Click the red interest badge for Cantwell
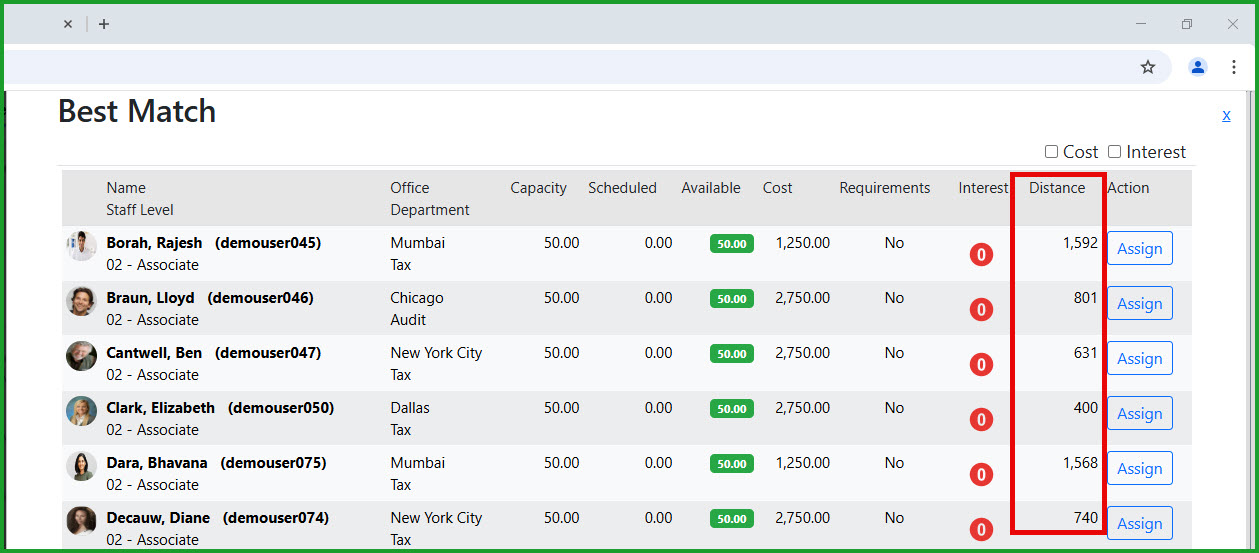Image resolution: width=1259 pixels, height=553 pixels. tap(981, 365)
